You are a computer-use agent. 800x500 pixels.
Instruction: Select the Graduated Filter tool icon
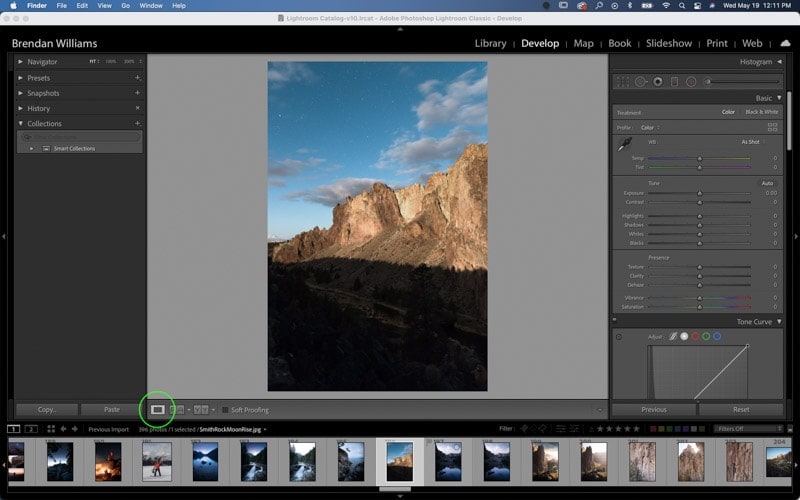click(674, 82)
